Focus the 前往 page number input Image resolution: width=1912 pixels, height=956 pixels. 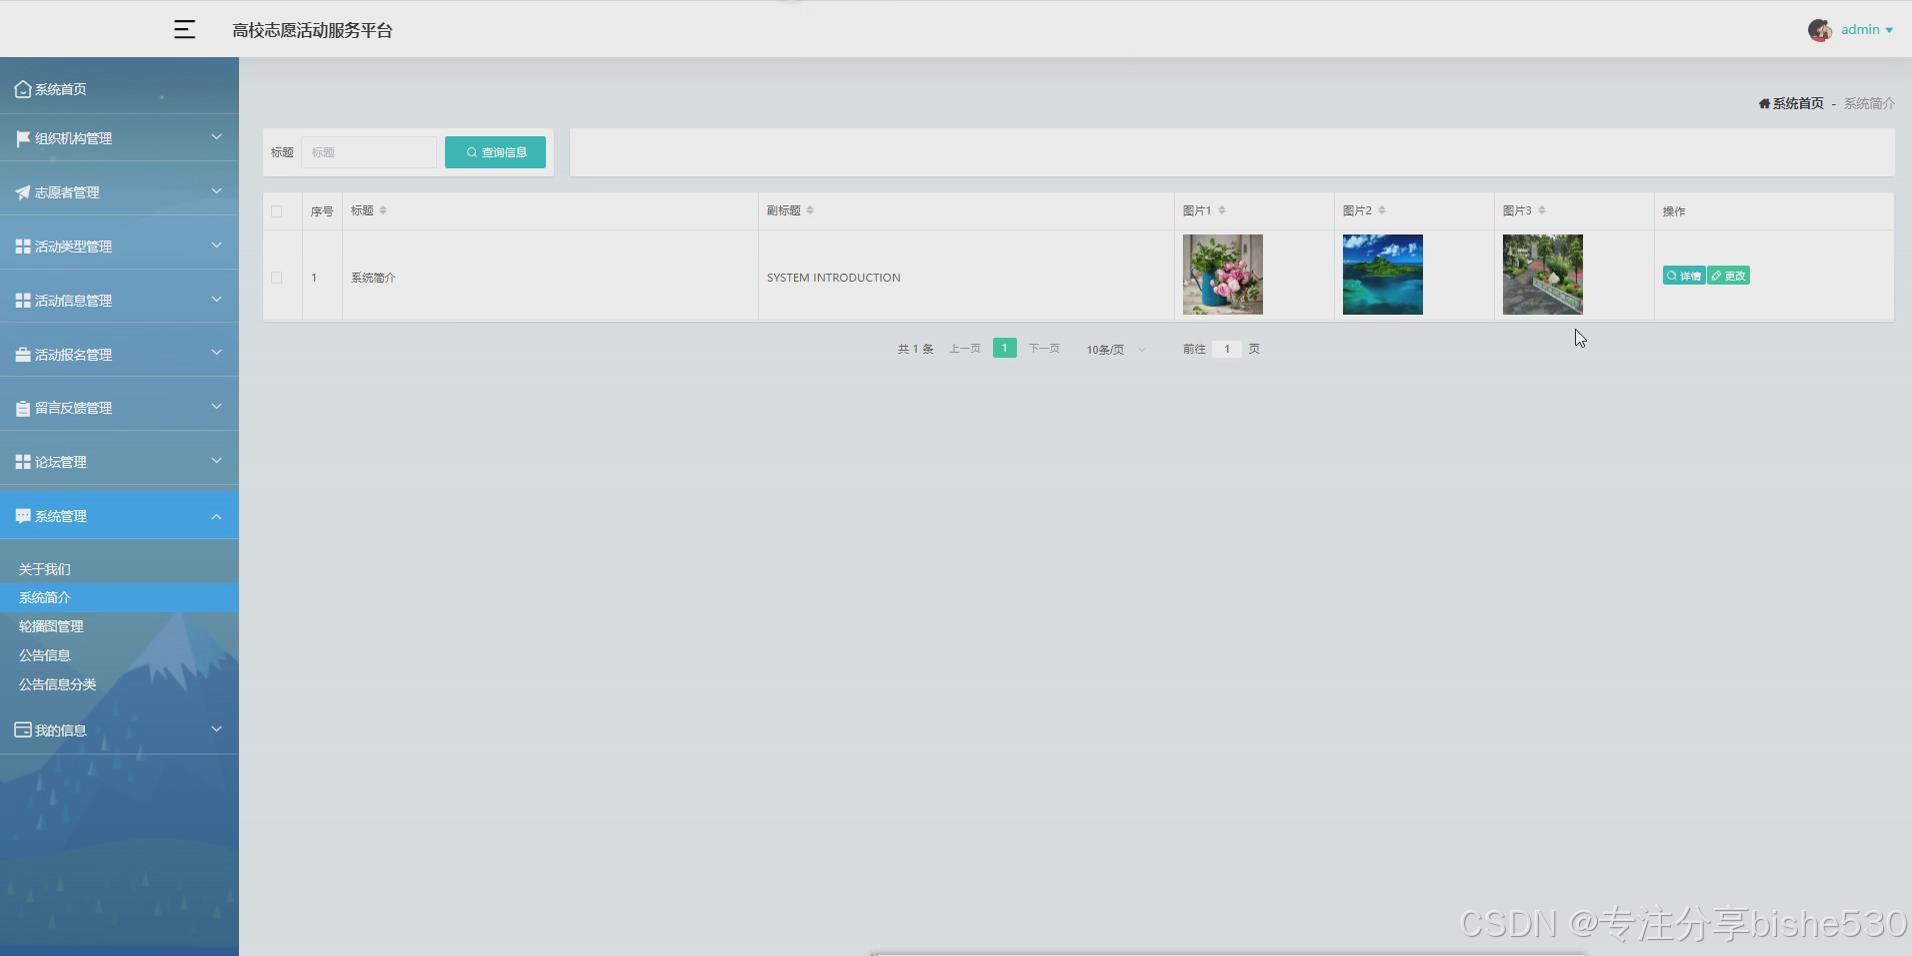1227,349
